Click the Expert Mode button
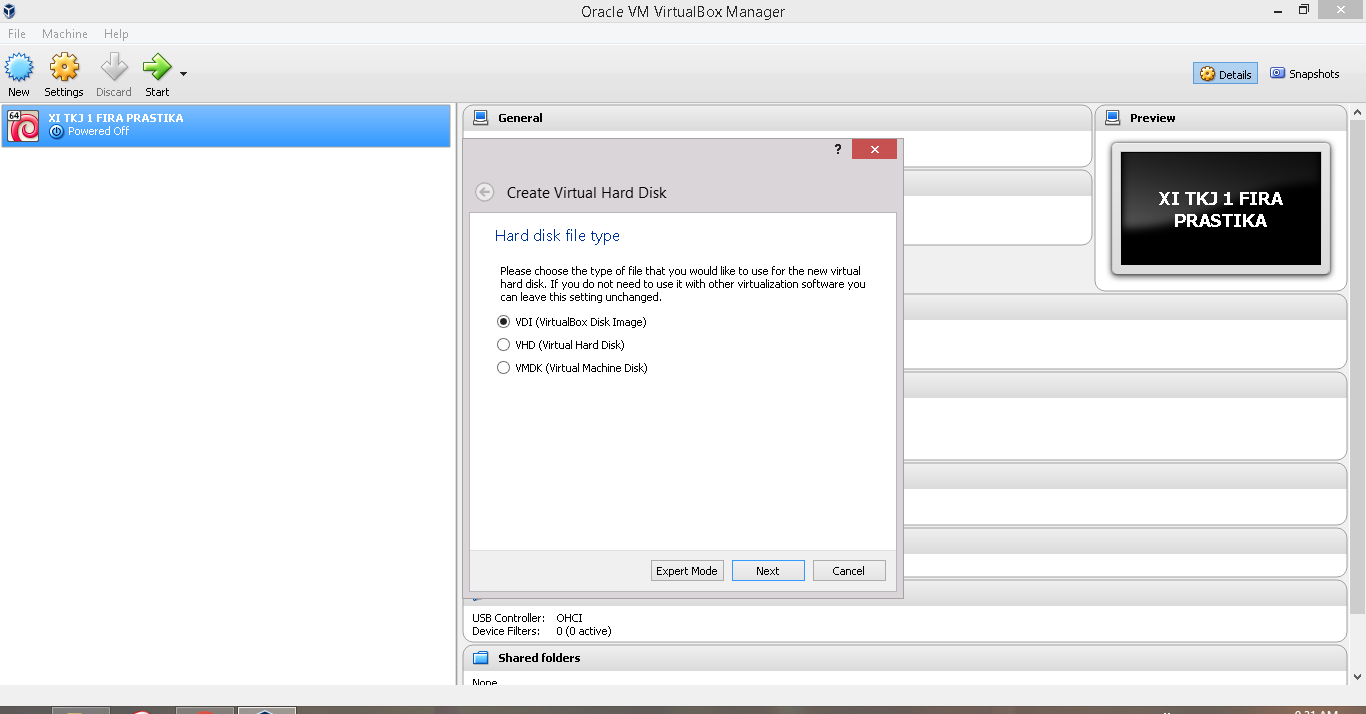1366x714 pixels. click(x=687, y=571)
